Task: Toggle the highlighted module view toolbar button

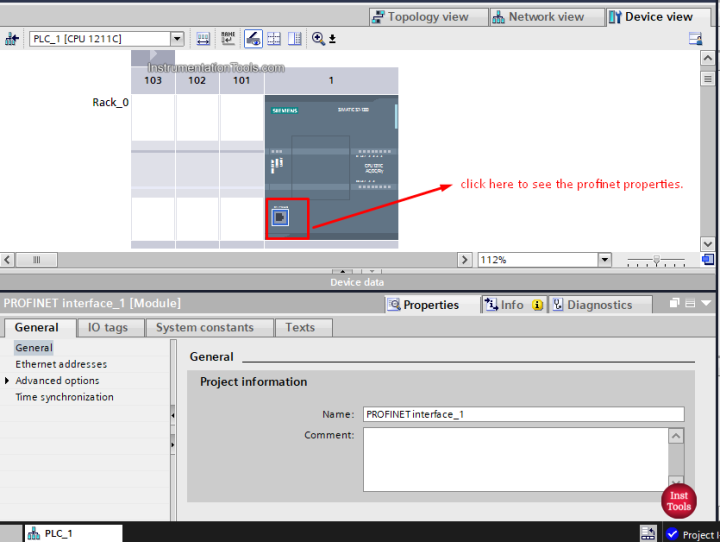Action: (x=253, y=39)
